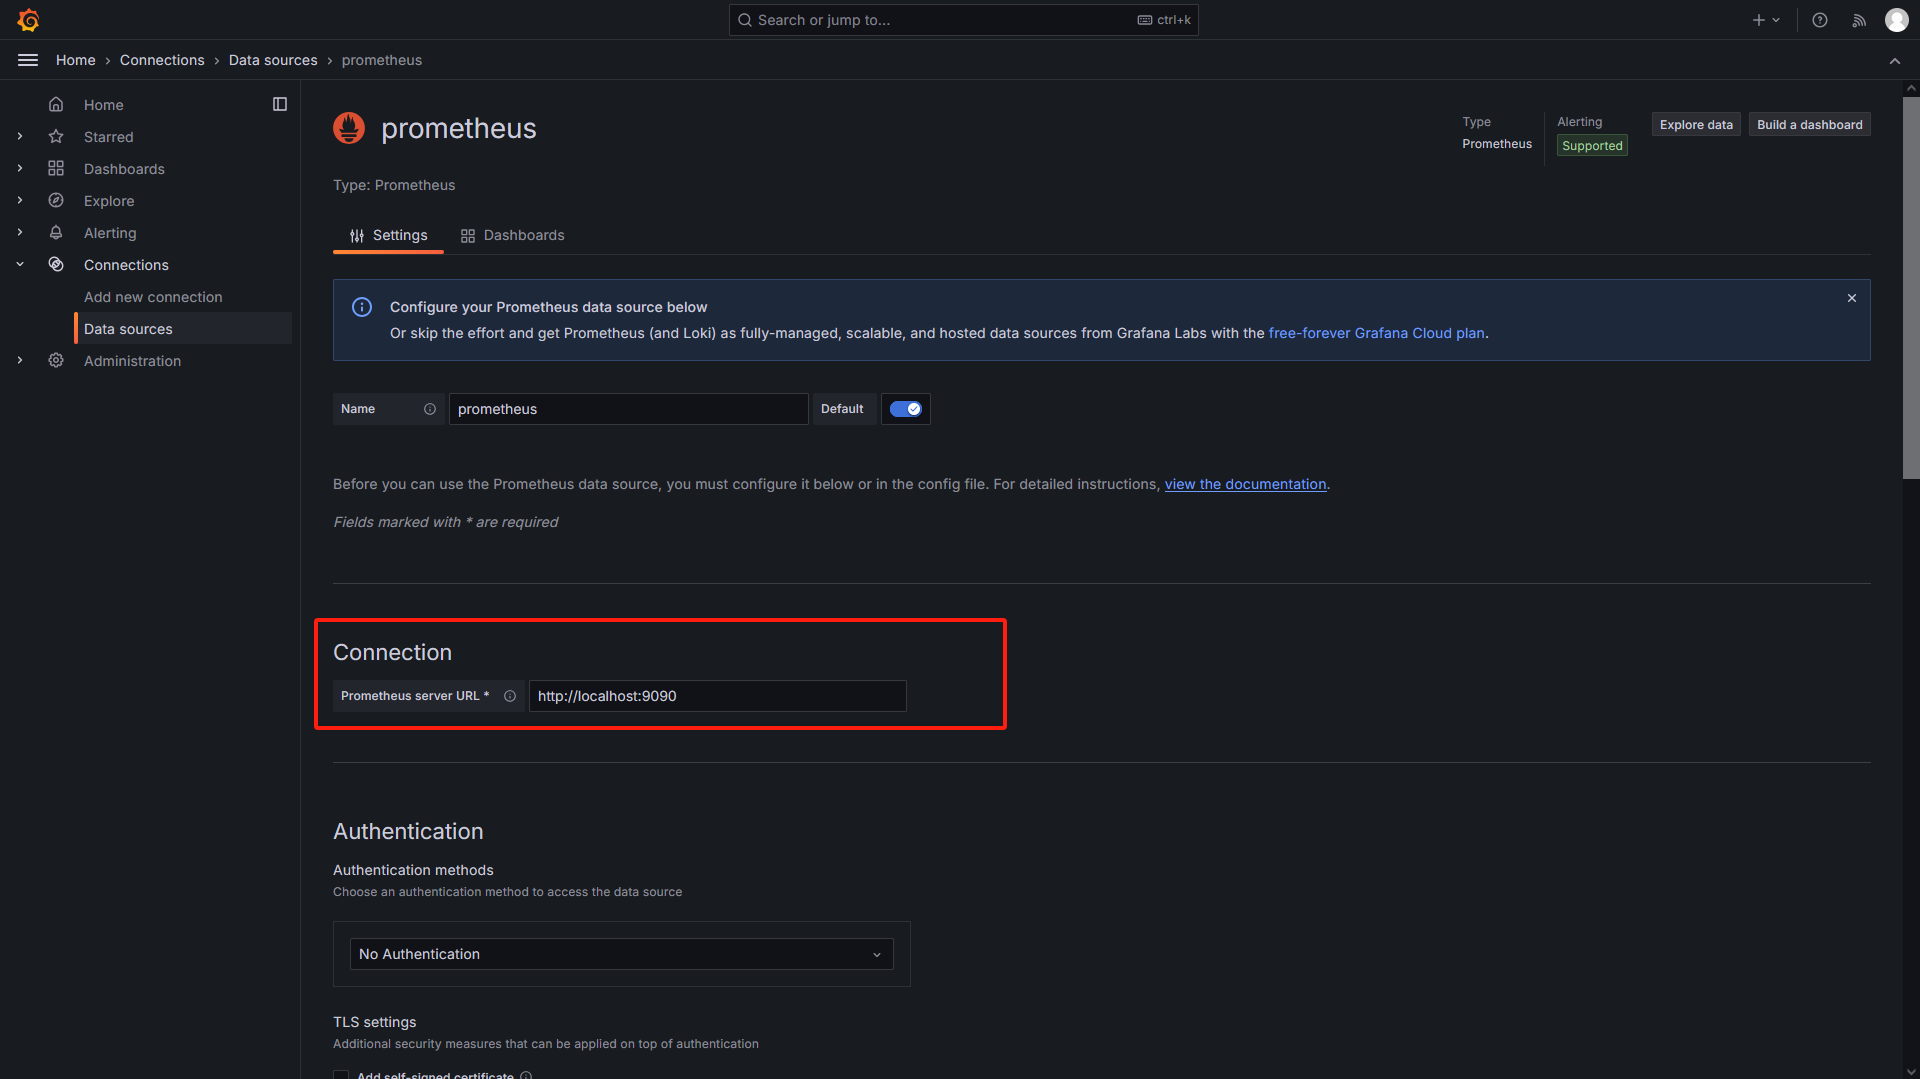This screenshot has width=1920, height=1079.
Task: Click the TLS settings heading
Action: [x=374, y=1022]
